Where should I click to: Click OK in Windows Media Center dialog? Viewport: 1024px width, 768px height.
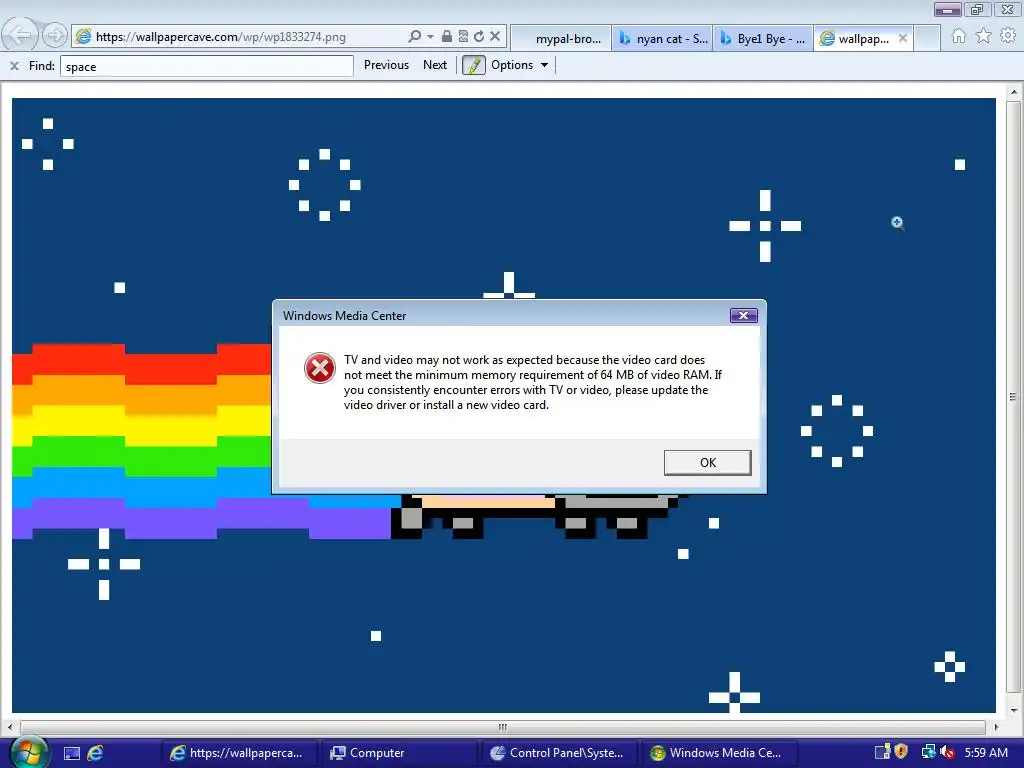[x=707, y=462]
